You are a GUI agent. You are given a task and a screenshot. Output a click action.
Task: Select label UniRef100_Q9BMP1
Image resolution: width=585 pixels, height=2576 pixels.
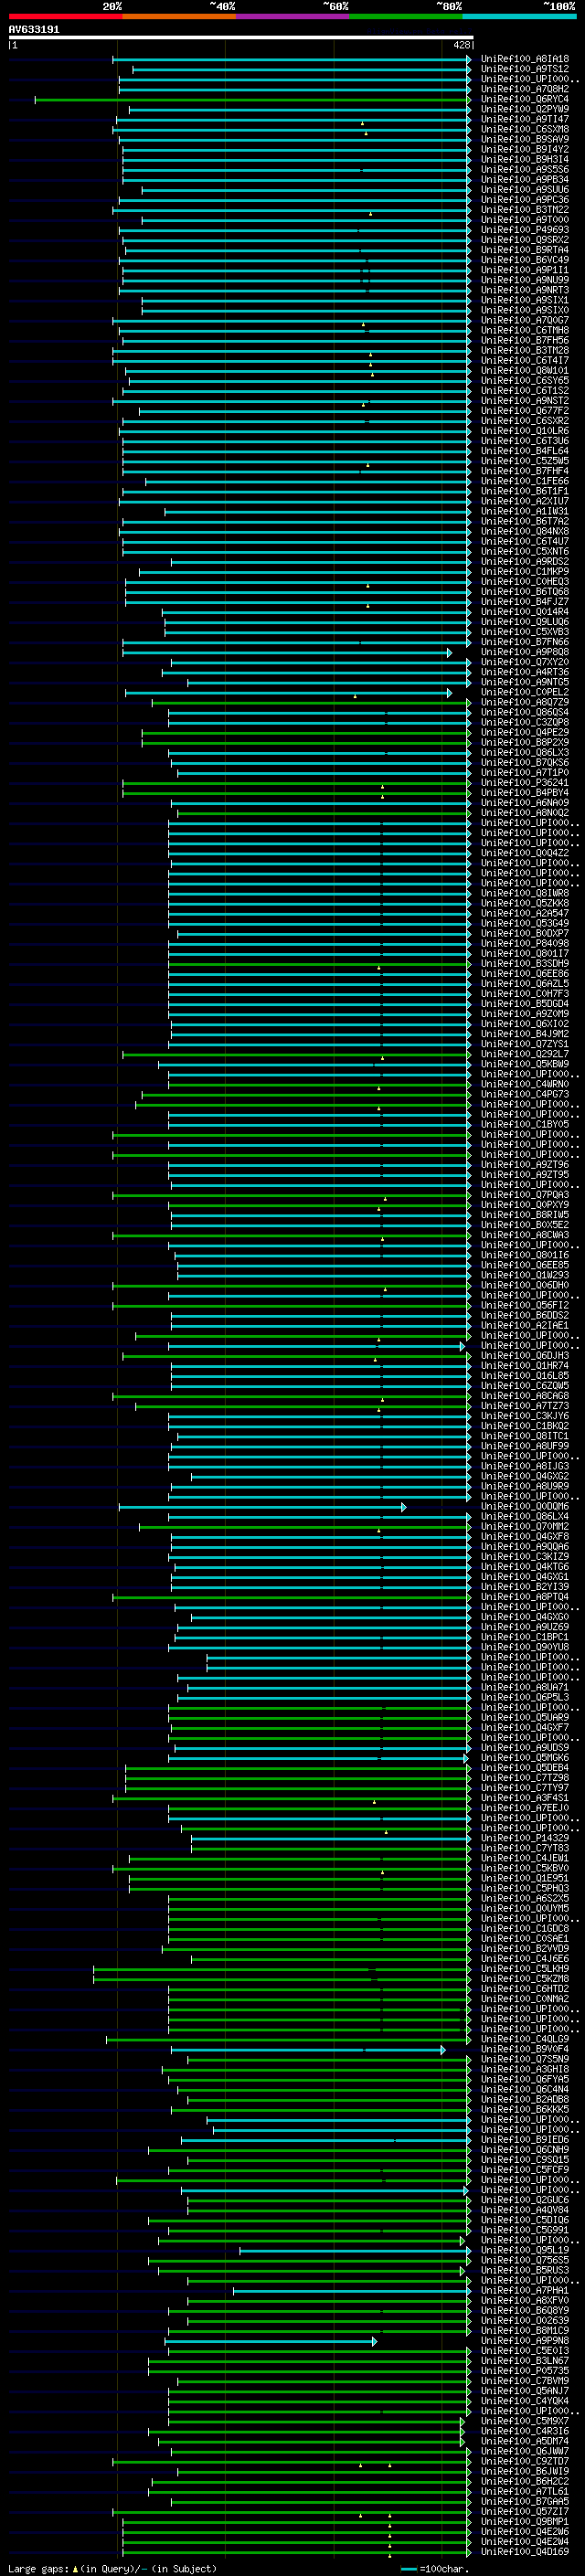click(x=525, y=2521)
